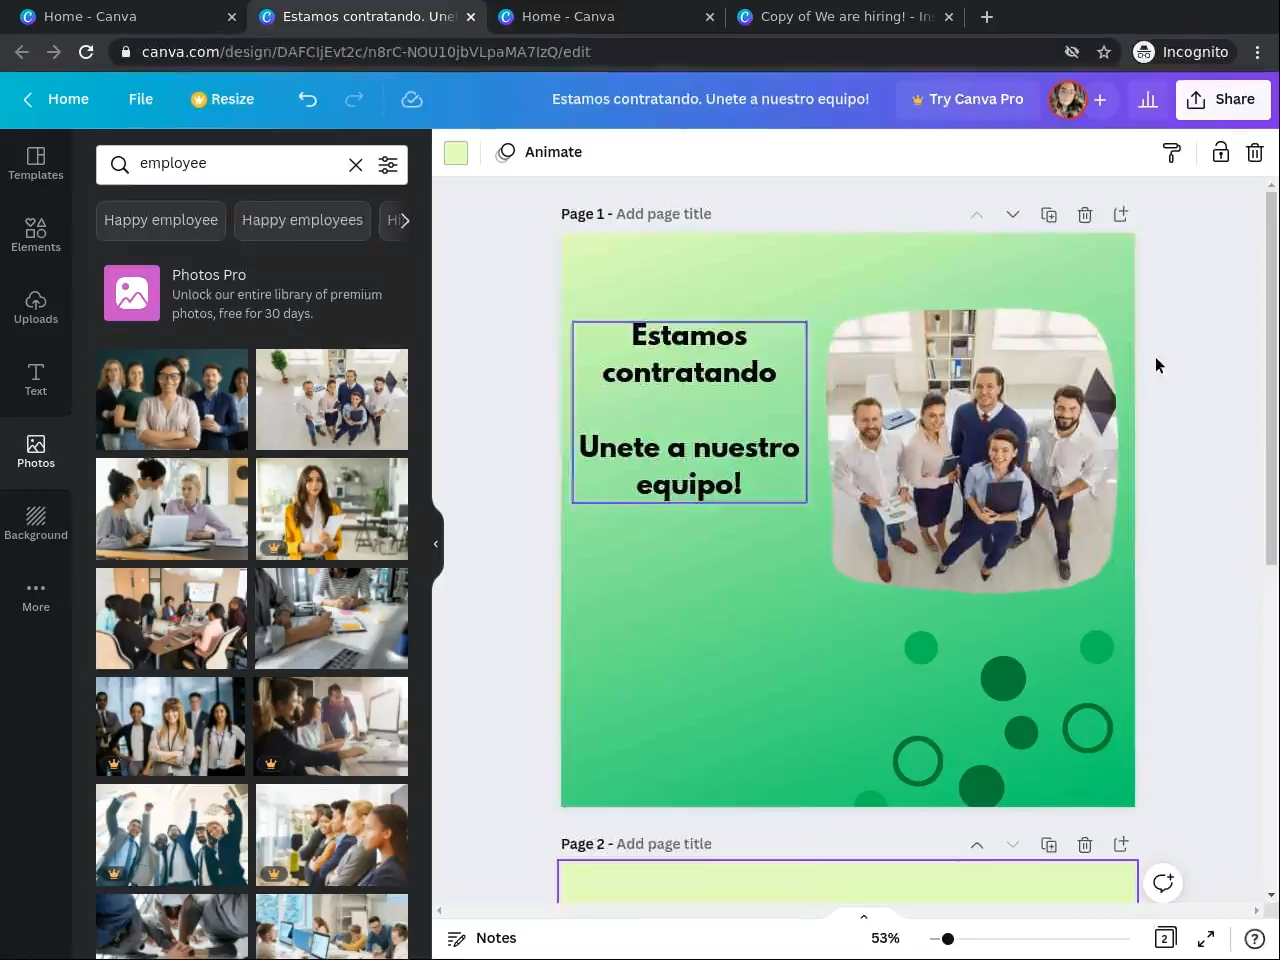The width and height of the screenshot is (1280, 960).
Task: Duplicate Page 2
Action: (1049, 845)
